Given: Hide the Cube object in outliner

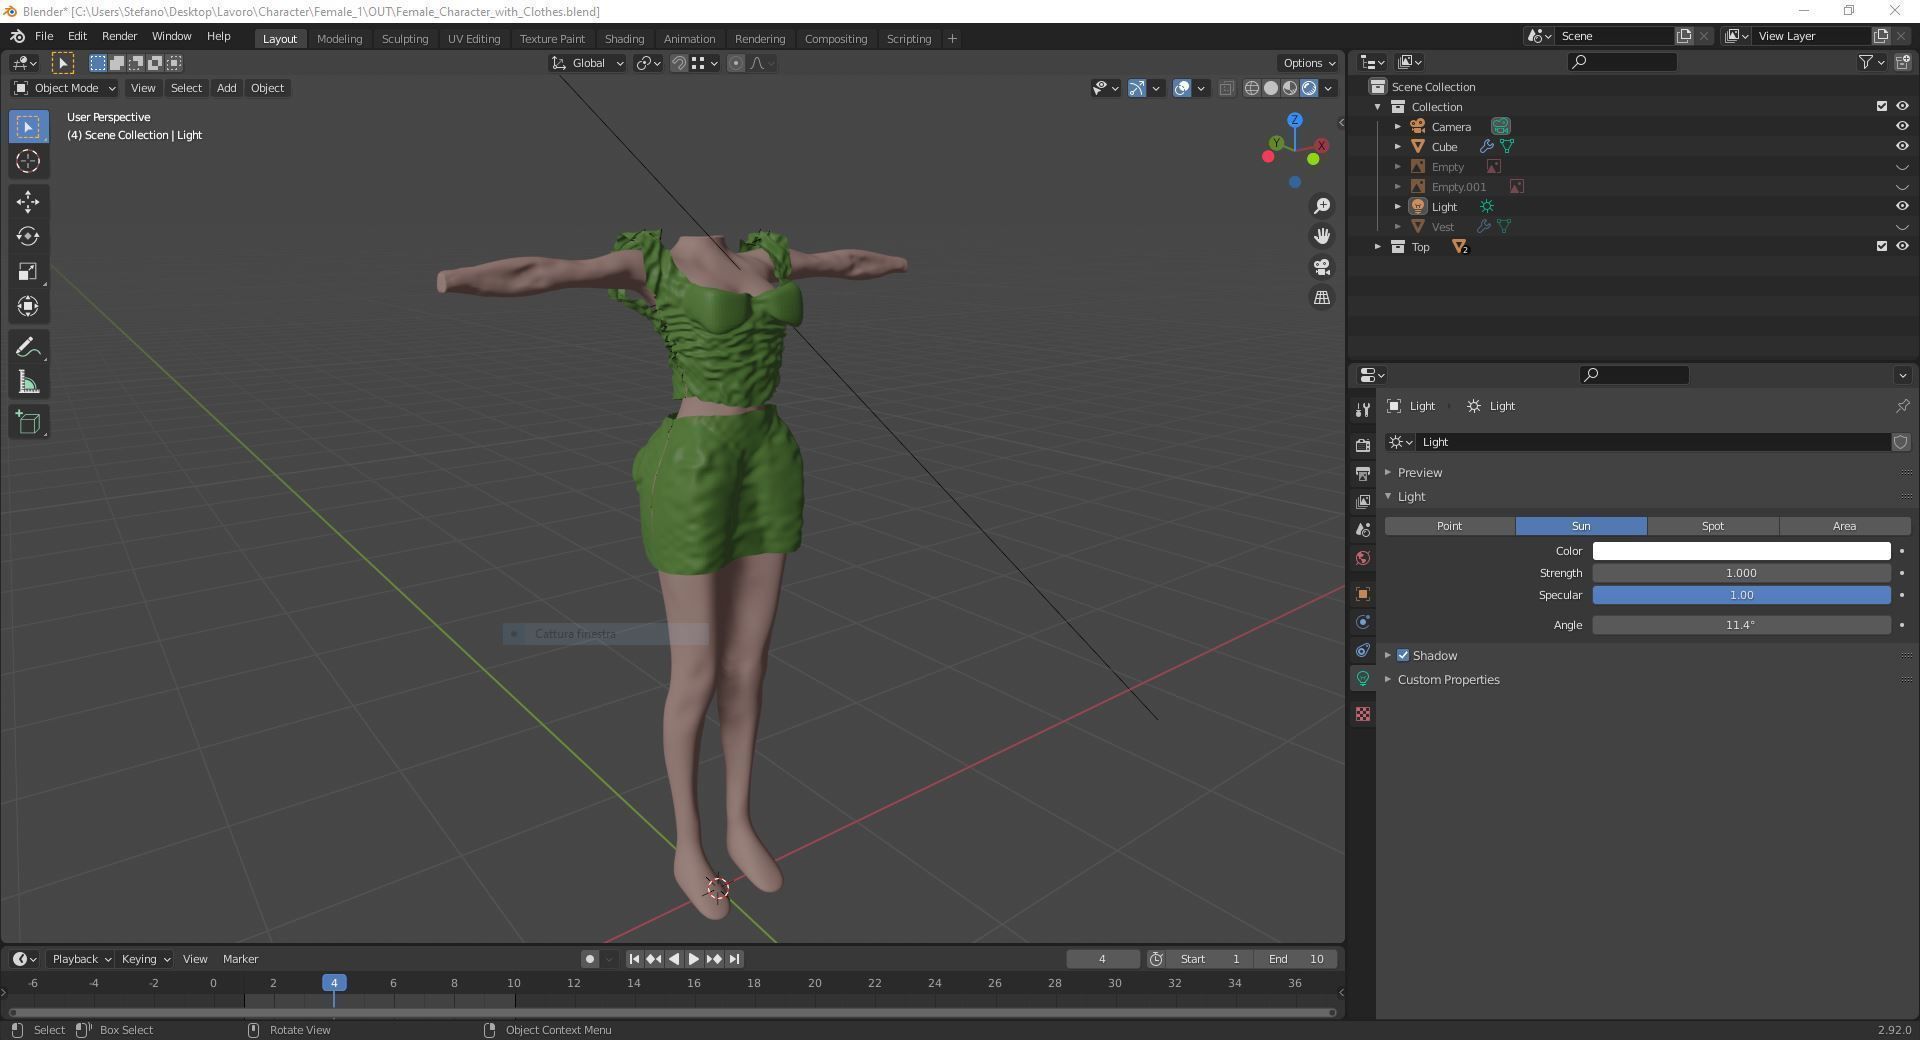Looking at the screenshot, I should tap(1901, 147).
